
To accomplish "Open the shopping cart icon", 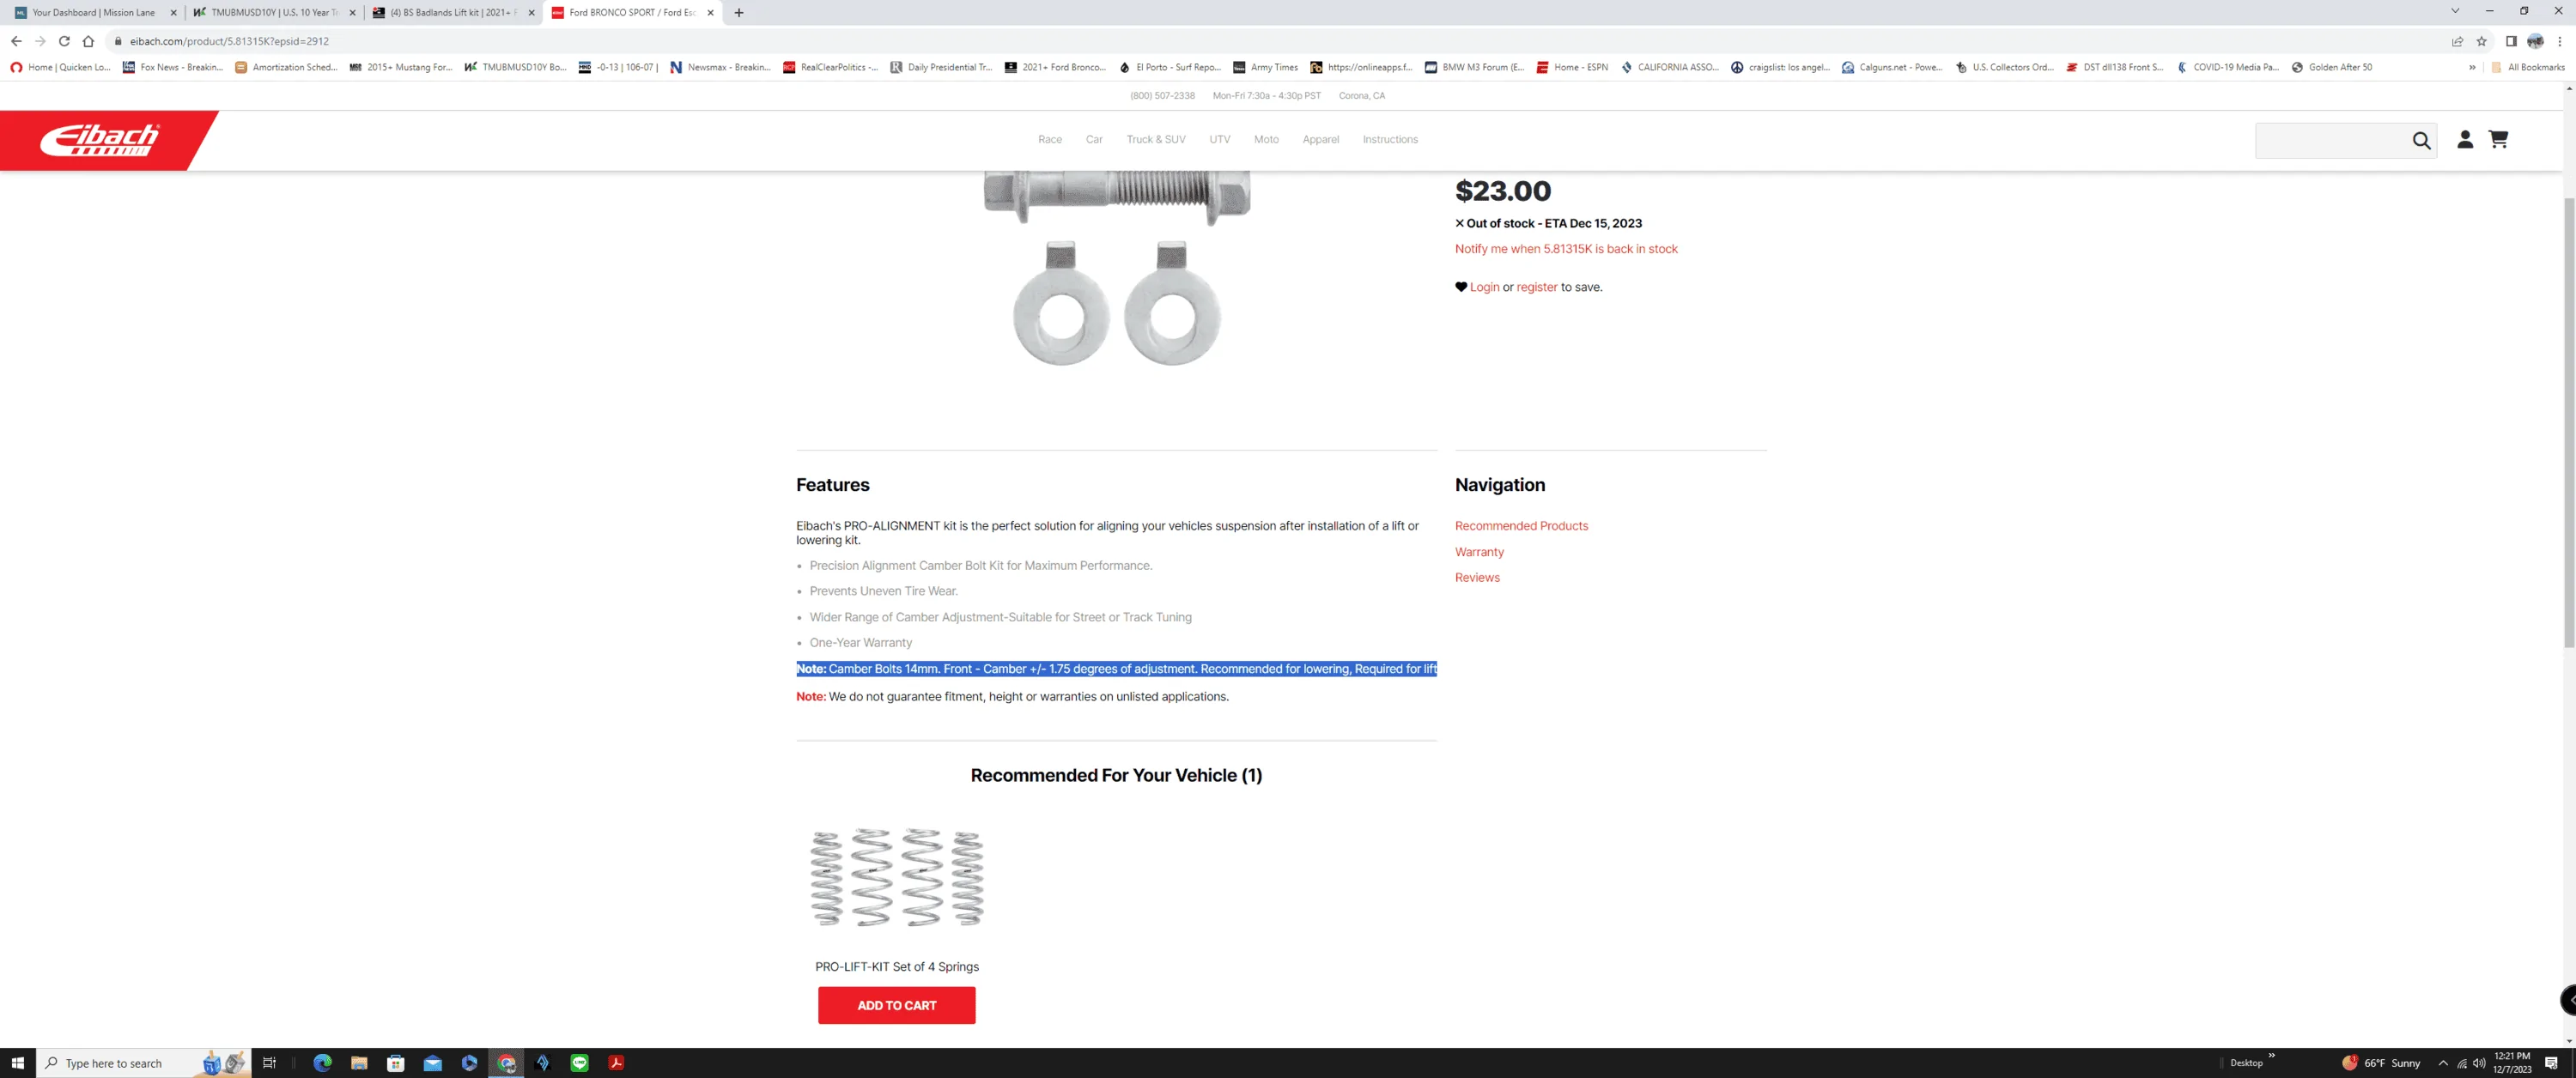I will pos(2498,140).
